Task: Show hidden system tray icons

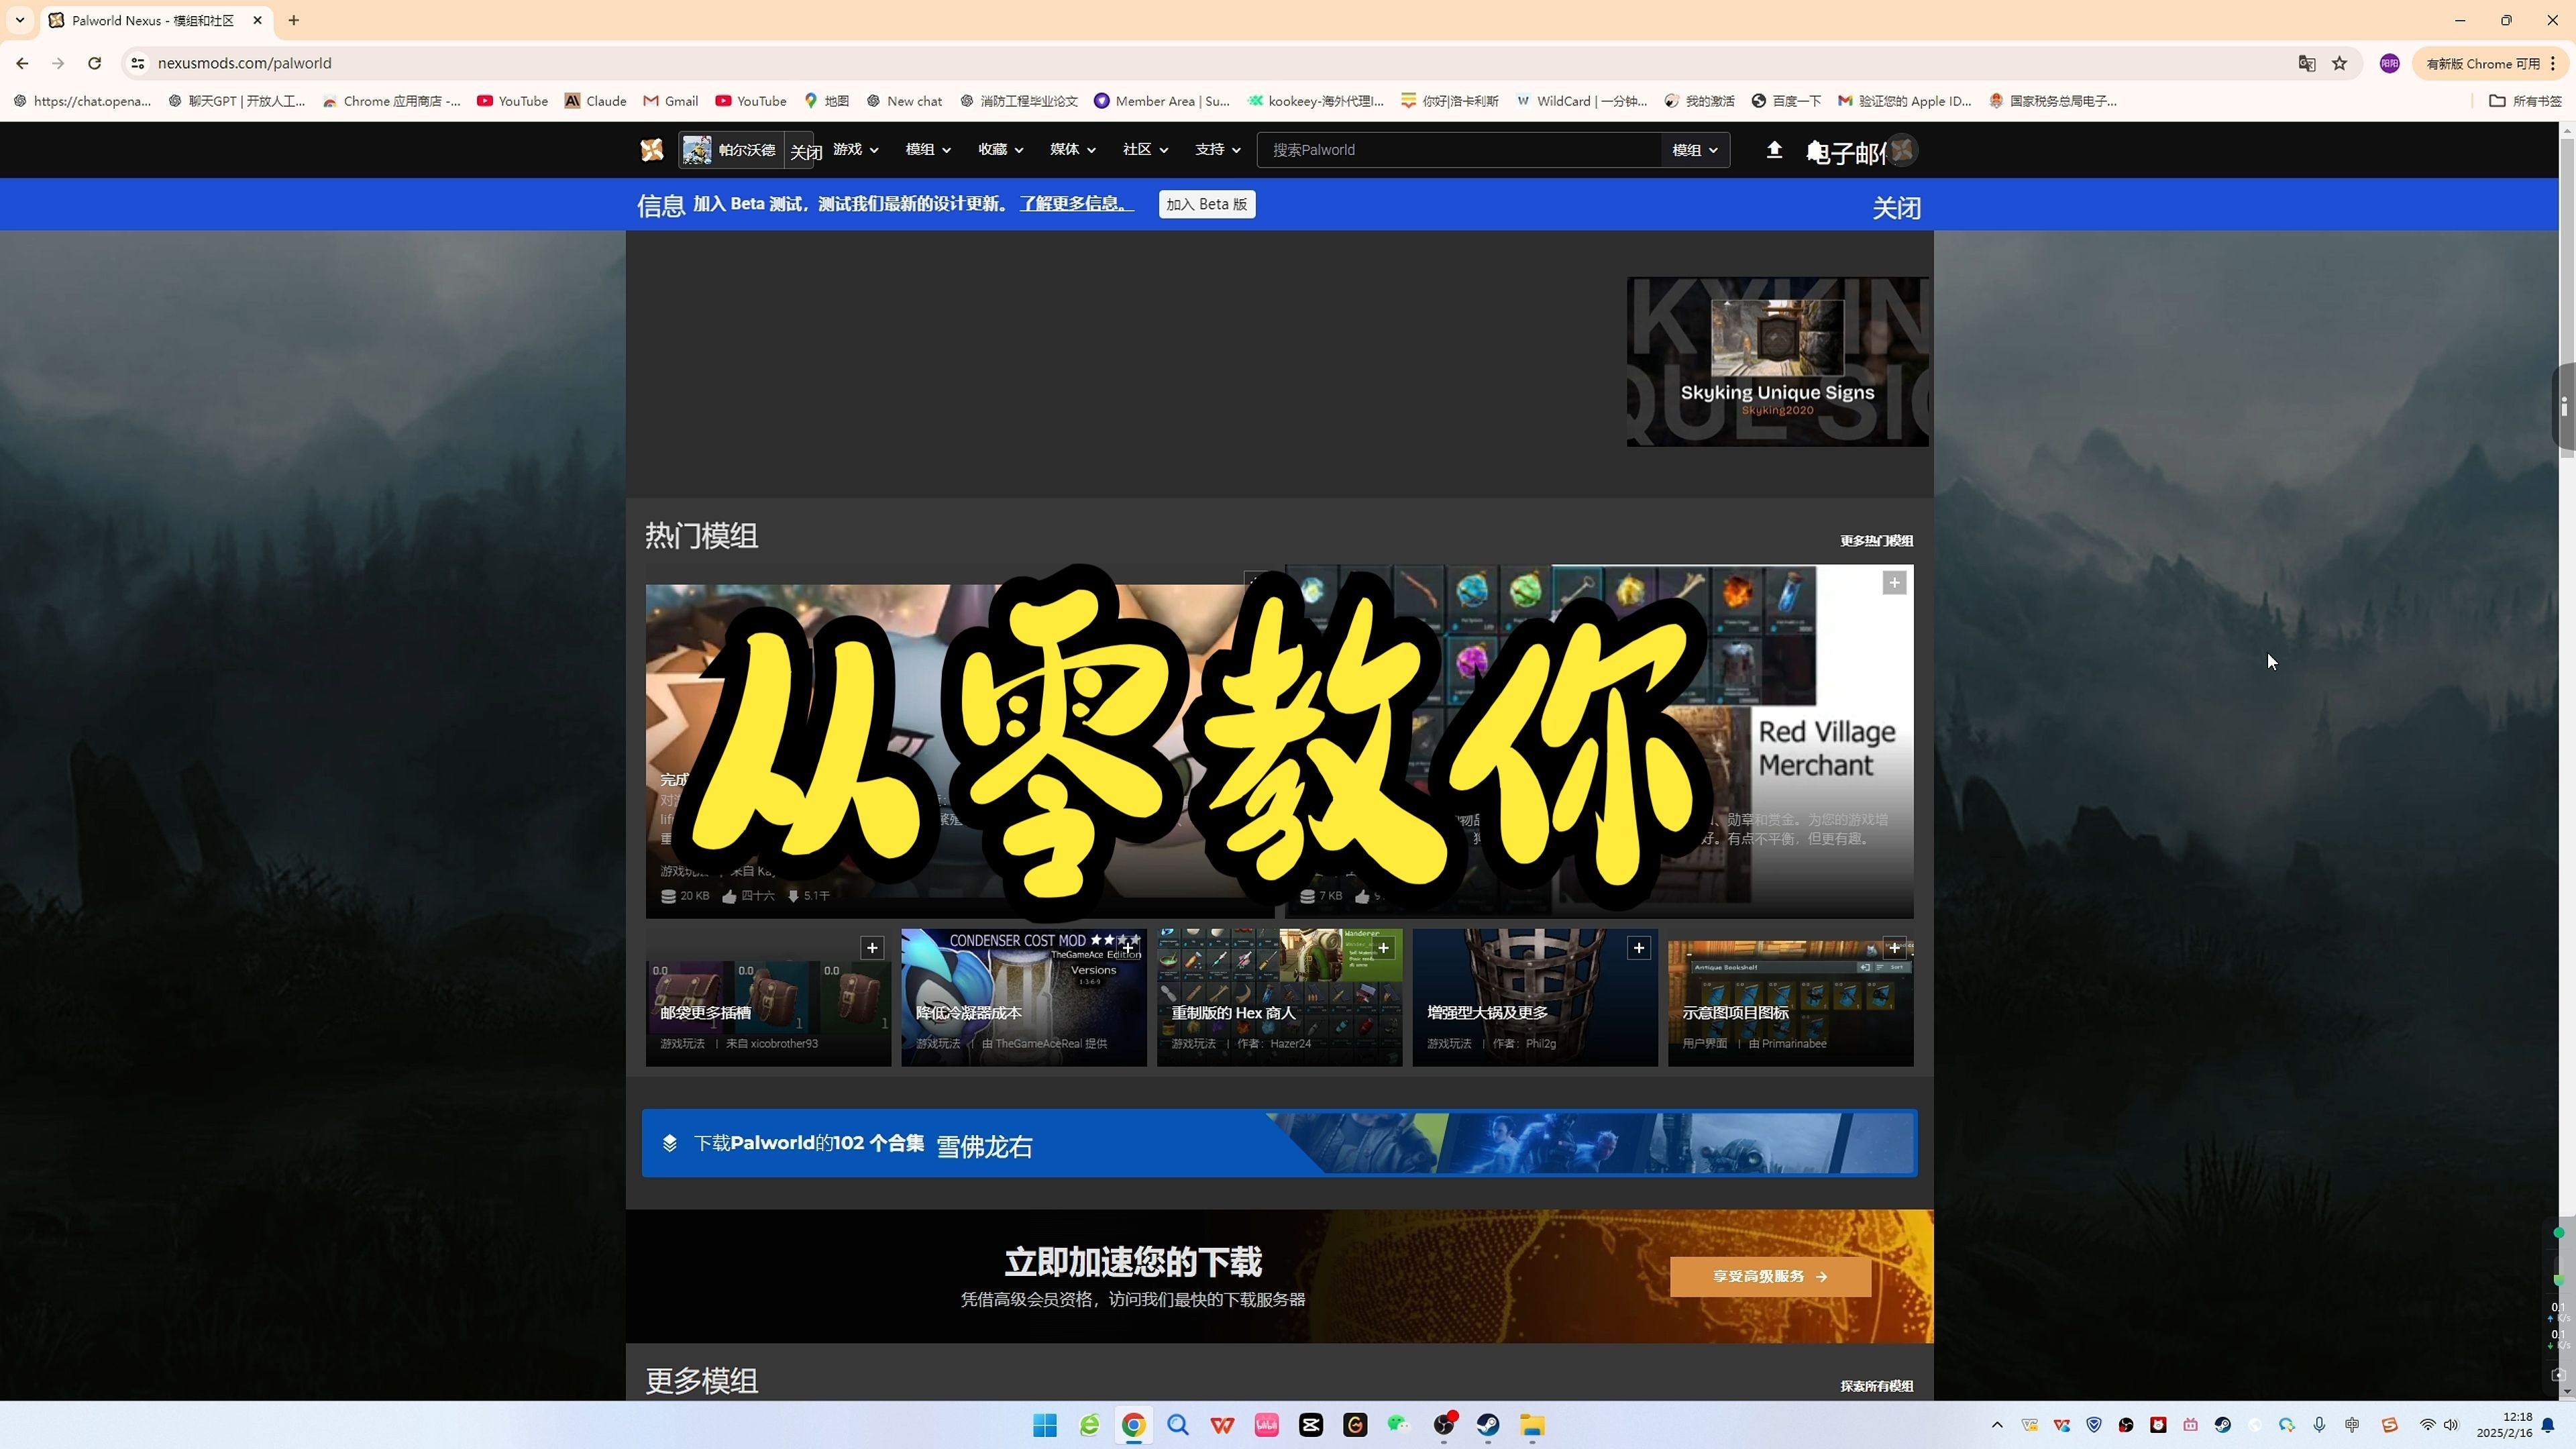Action: coord(1997,1425)
